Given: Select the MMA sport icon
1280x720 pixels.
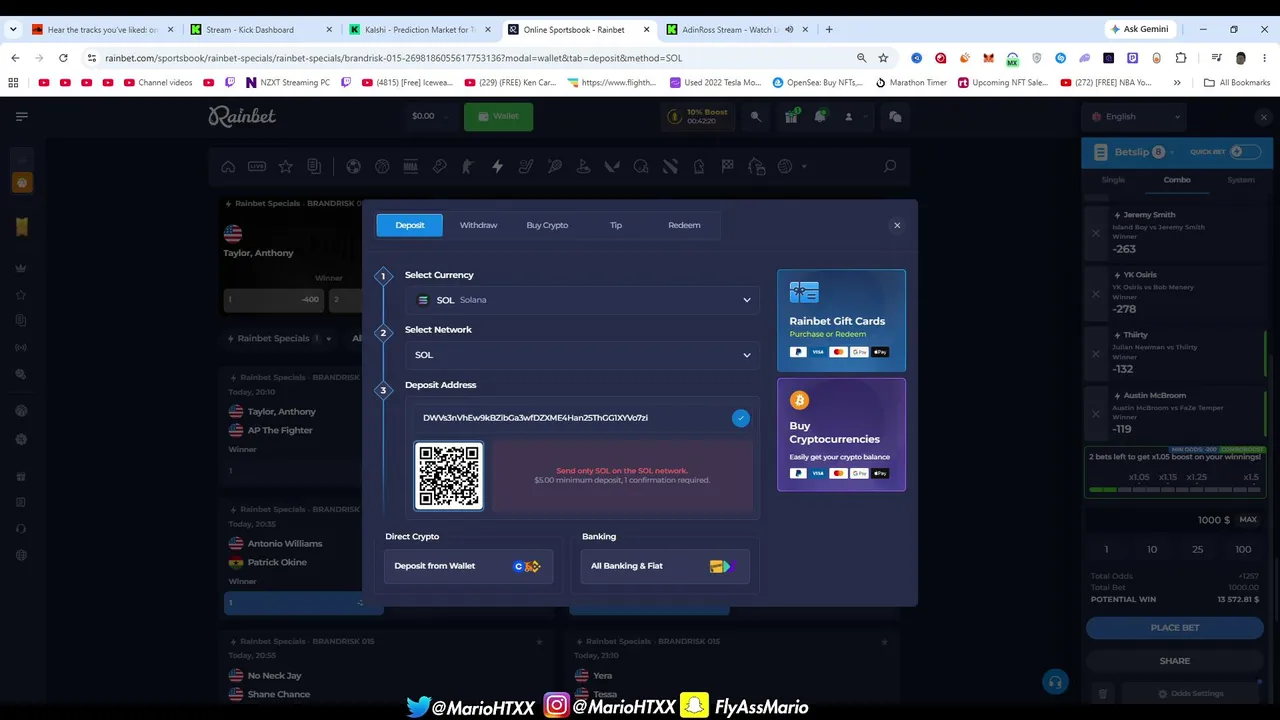Looking at the screenshot, I should 411,166.
